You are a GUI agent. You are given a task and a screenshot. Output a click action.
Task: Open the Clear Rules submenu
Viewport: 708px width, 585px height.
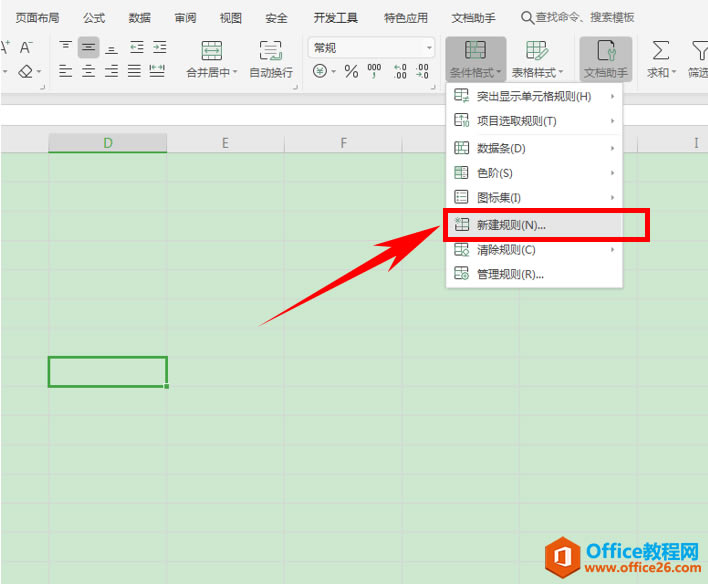[534, 250]
